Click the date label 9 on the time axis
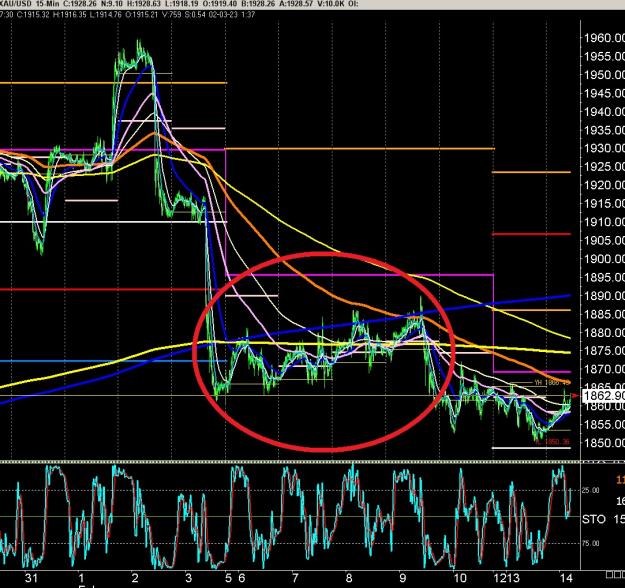 click(x=403, y=578)
